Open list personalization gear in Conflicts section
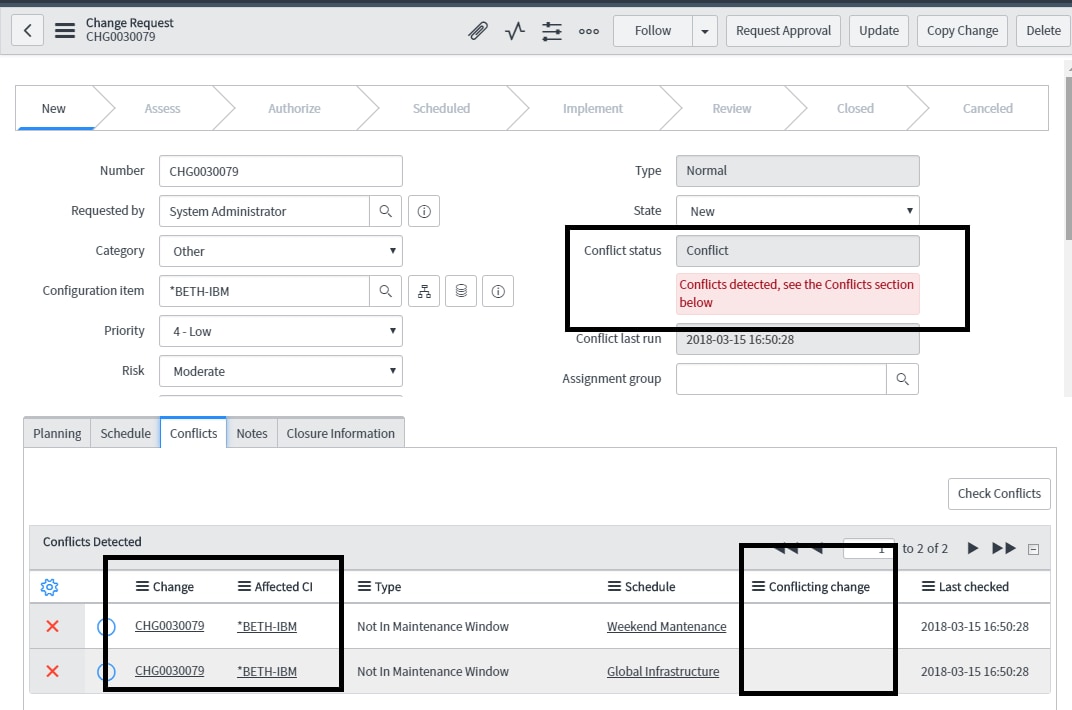Screen dimensions: 1072x710 [x=49, y=587]
